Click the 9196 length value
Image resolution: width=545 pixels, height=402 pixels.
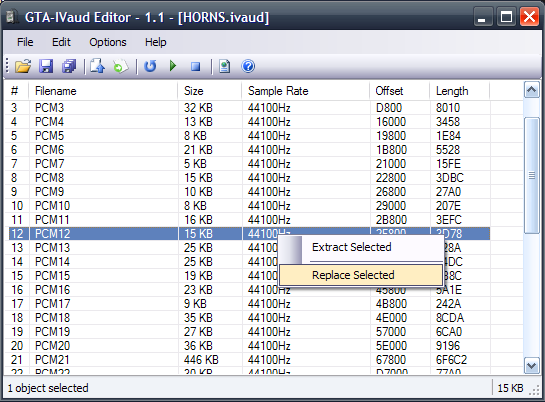(448, 346)
